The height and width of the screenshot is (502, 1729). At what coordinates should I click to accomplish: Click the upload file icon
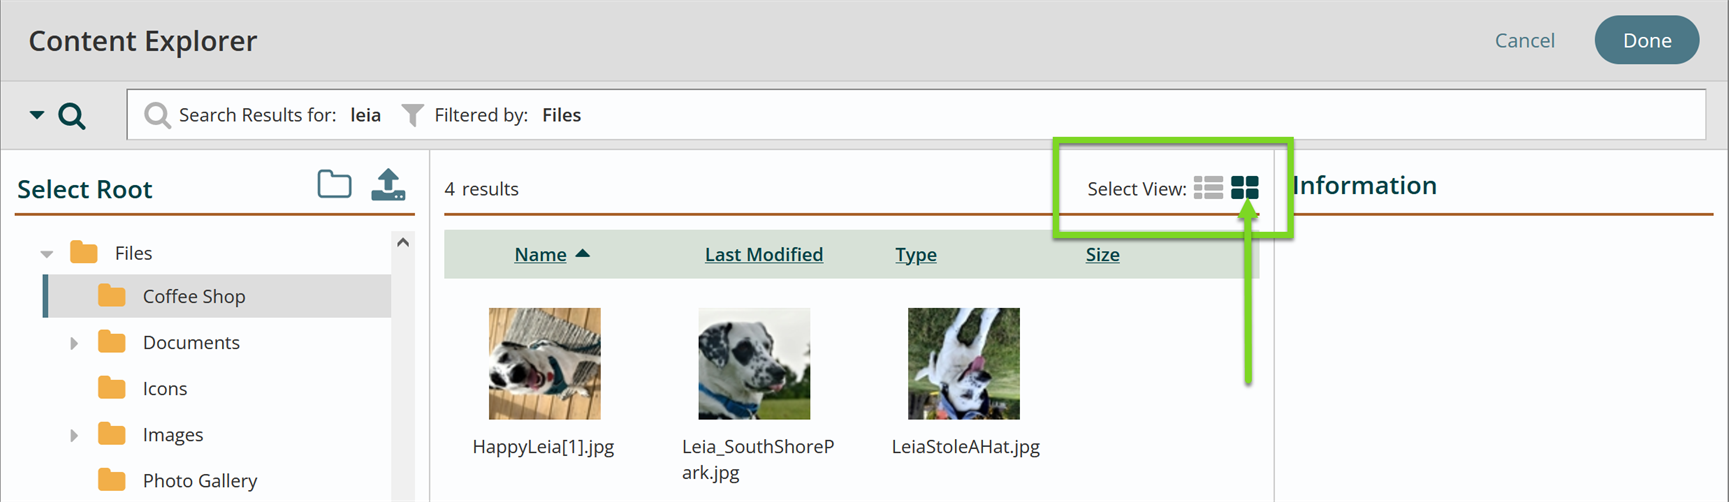tap(389, 184)
